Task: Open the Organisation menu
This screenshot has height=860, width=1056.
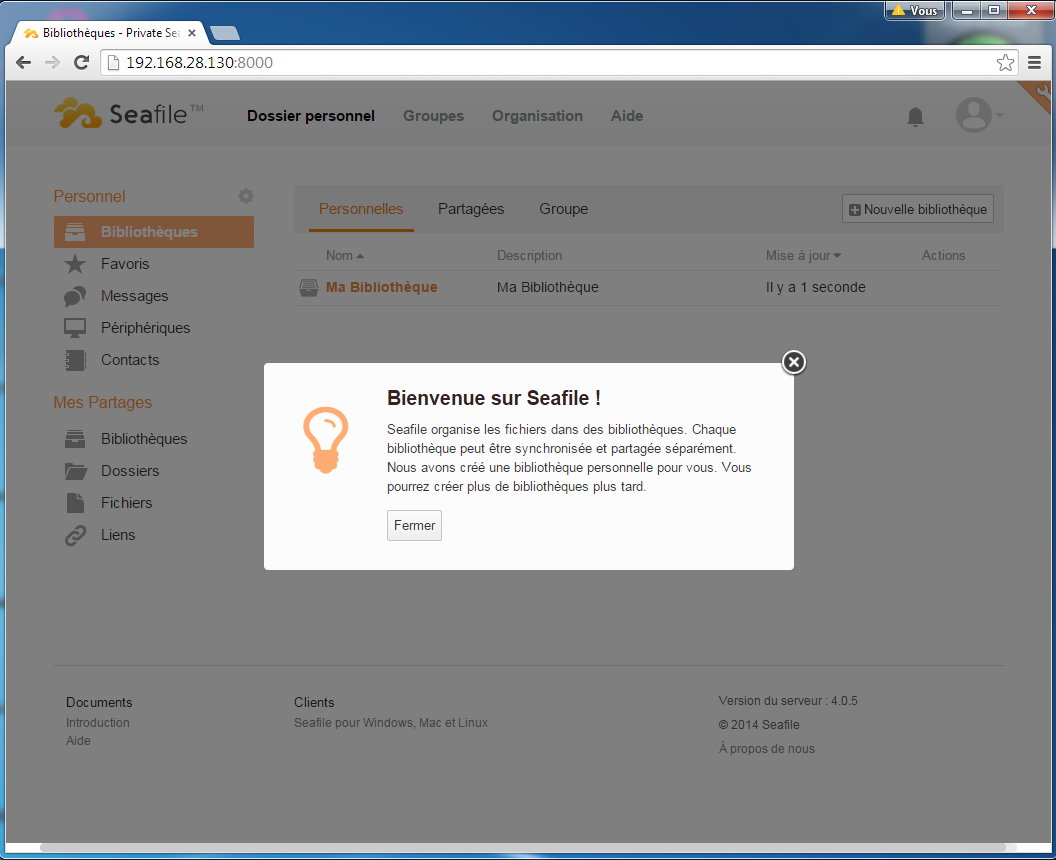Action: (x=537, y=116)
